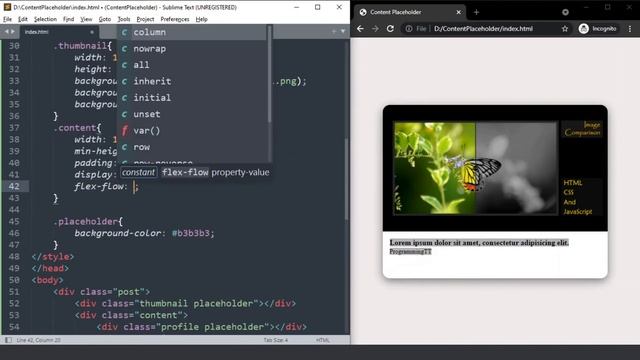Open the Selection menu

[45, 19]
